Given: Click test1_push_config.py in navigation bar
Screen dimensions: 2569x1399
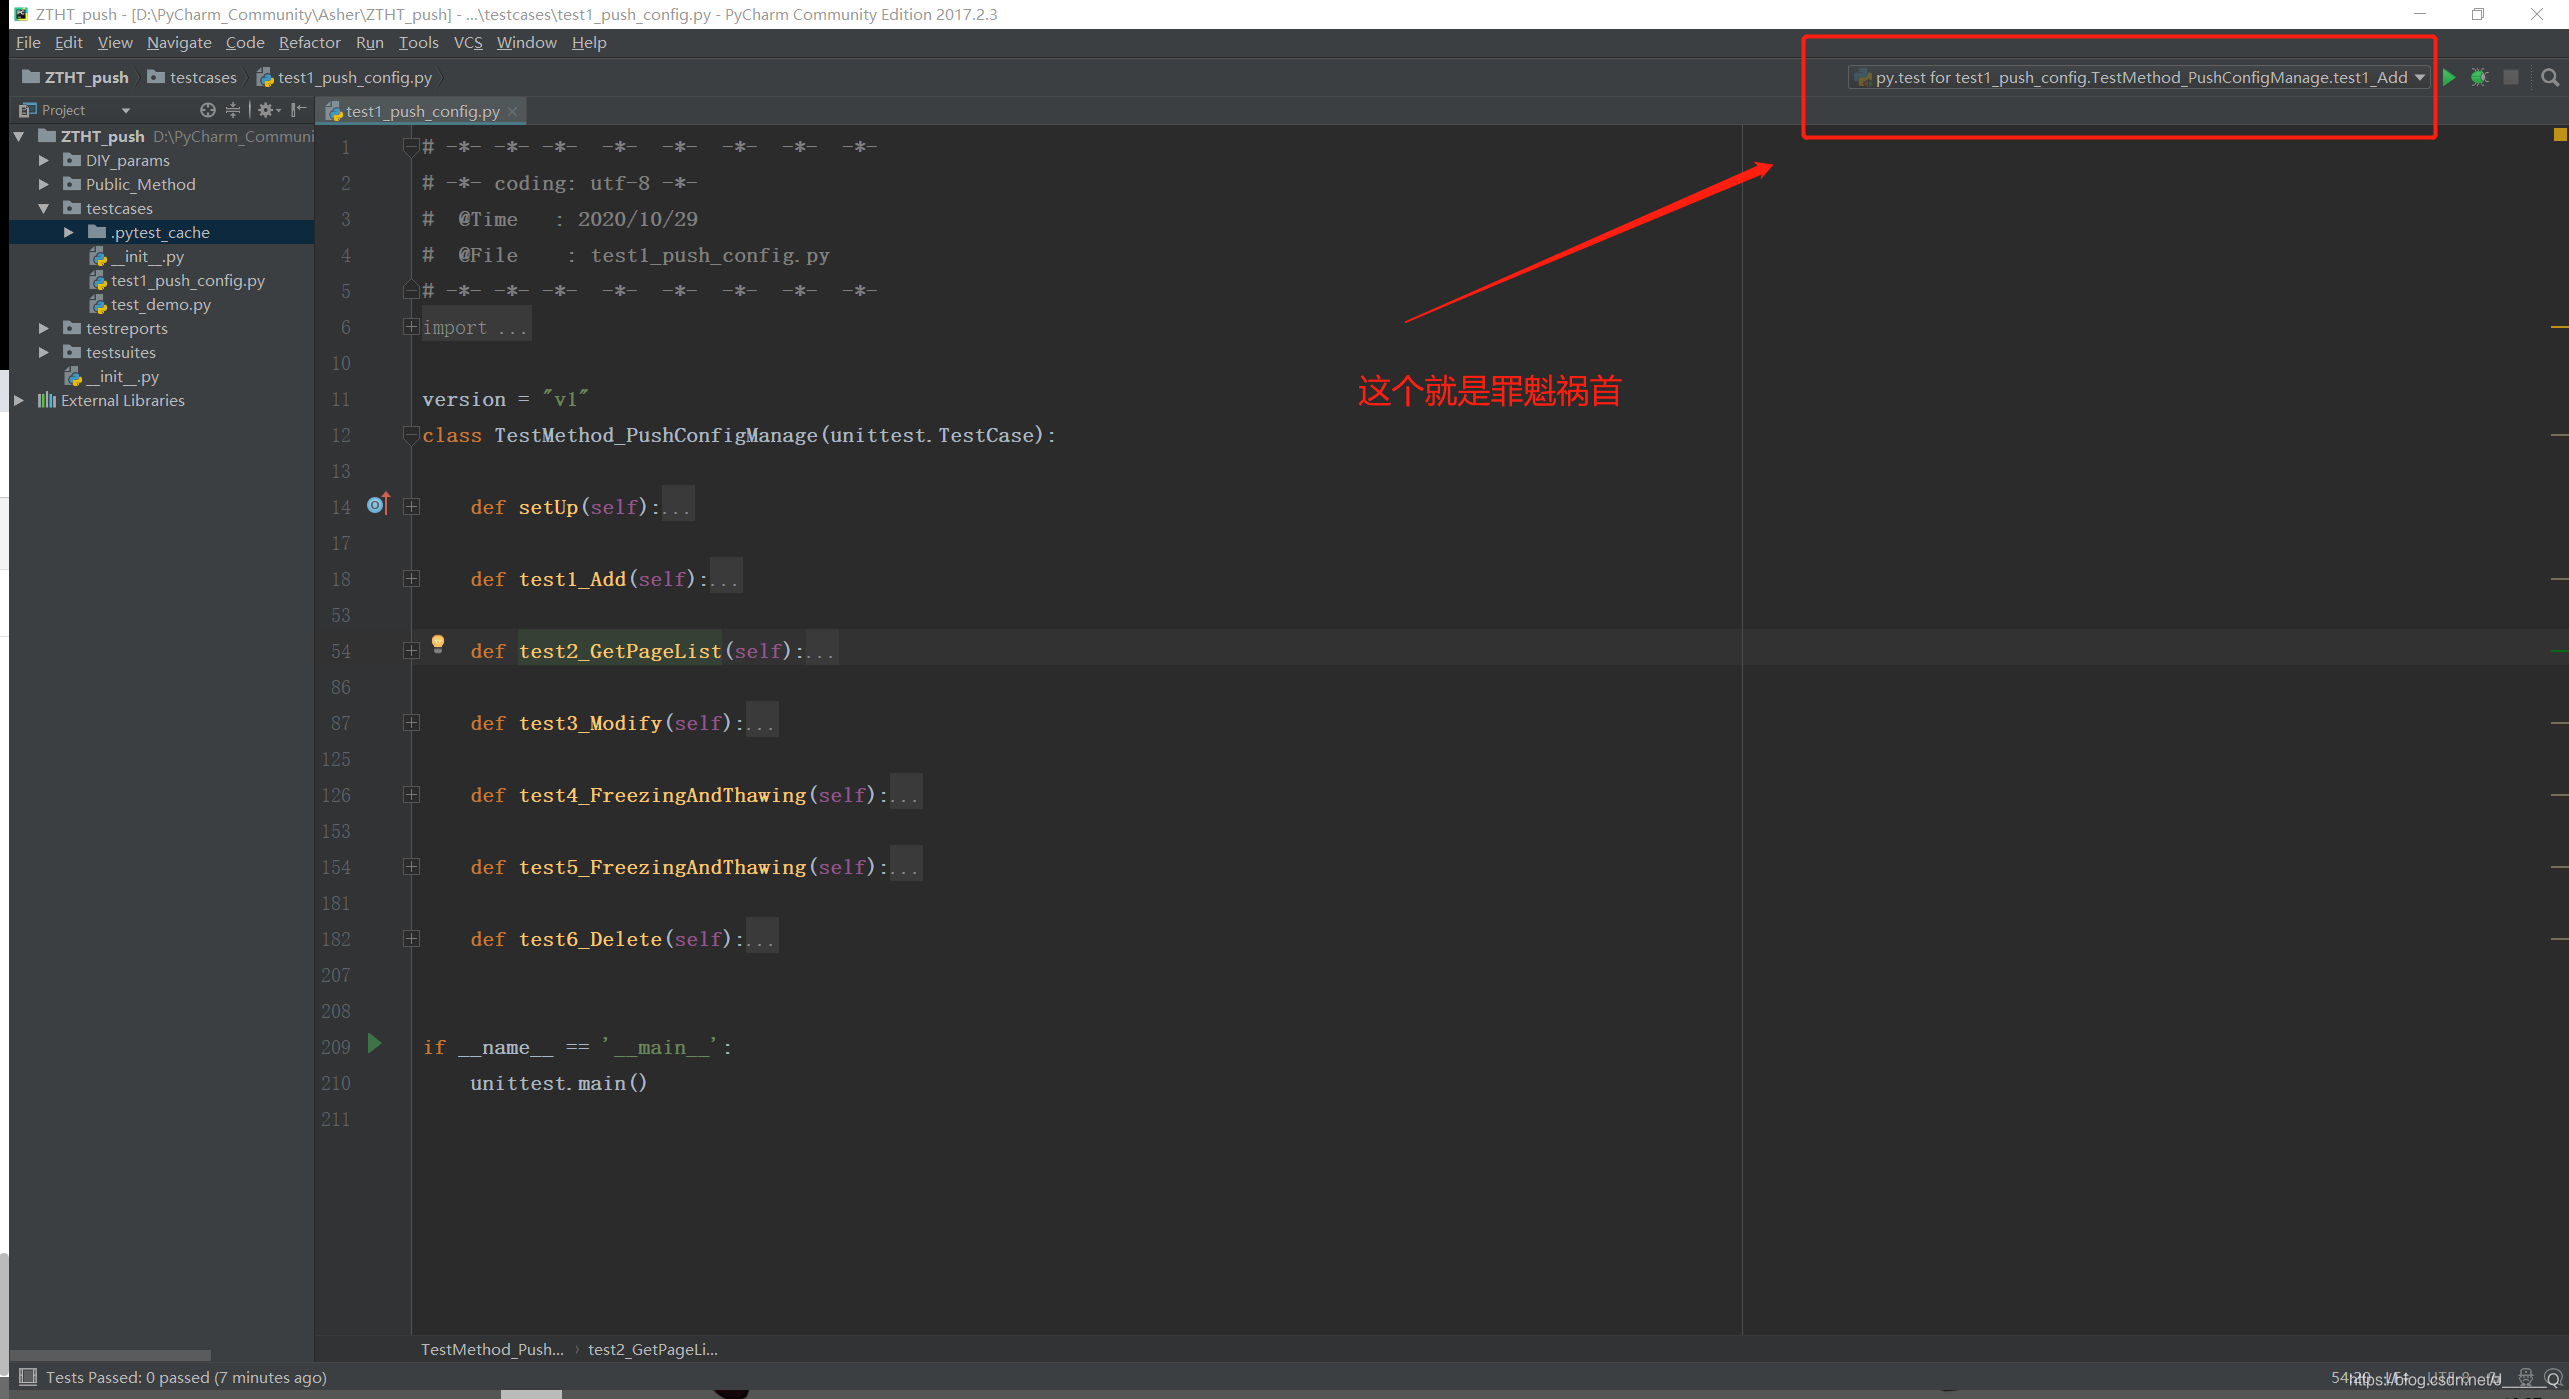Looking at the screenshot, I should pyautogui.click(x=355, y=77).
